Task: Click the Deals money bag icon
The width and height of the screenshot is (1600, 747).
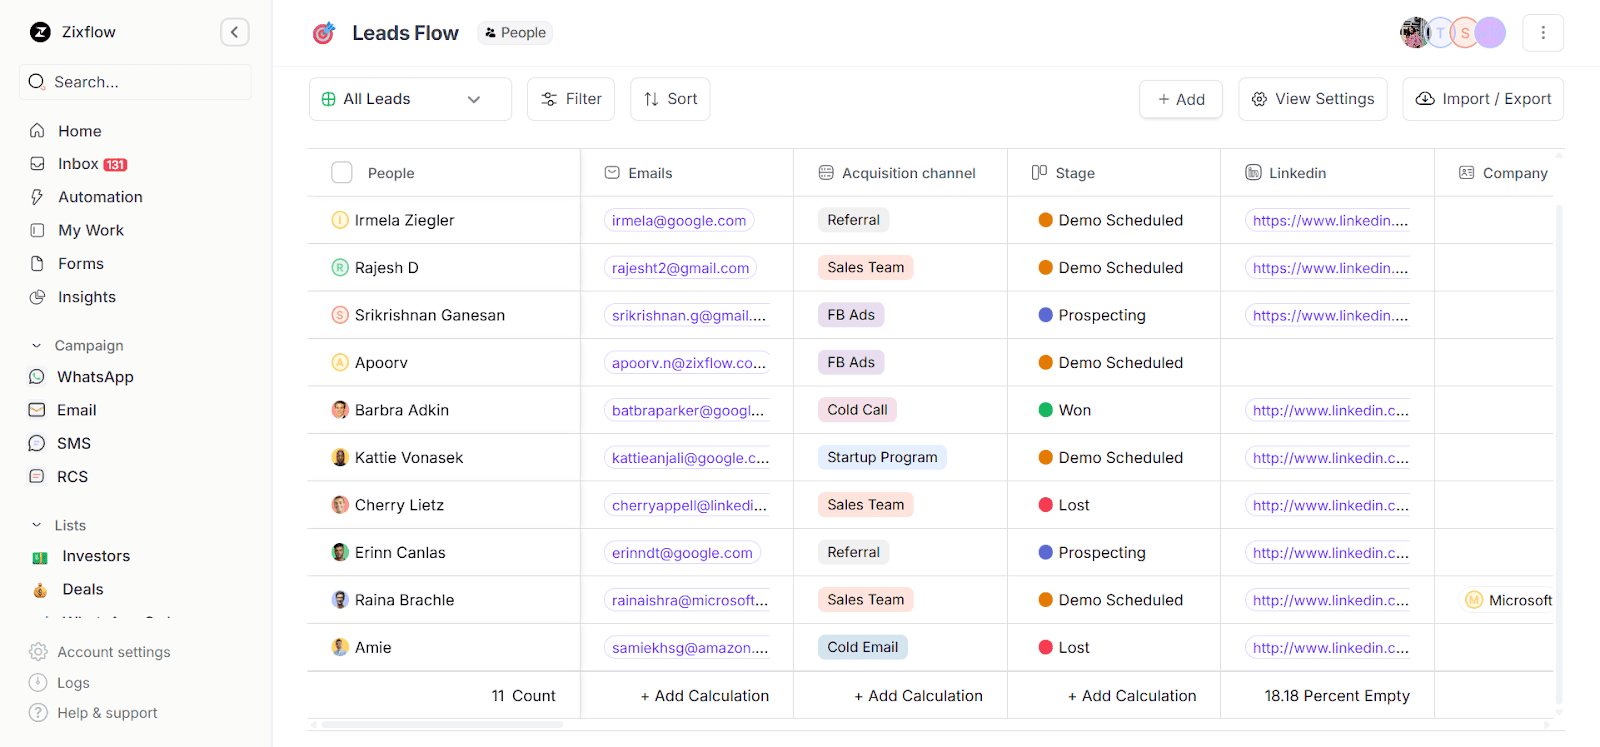Action: tap(40, 590)
